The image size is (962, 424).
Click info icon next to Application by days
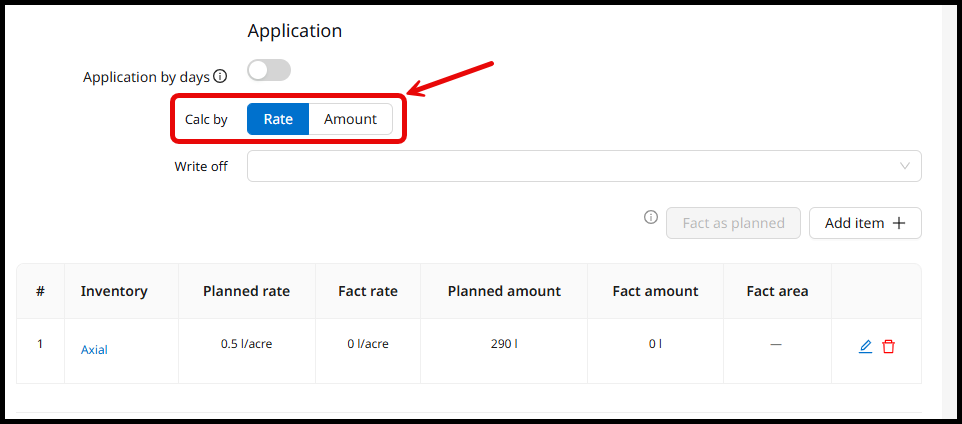pos(221,76)
